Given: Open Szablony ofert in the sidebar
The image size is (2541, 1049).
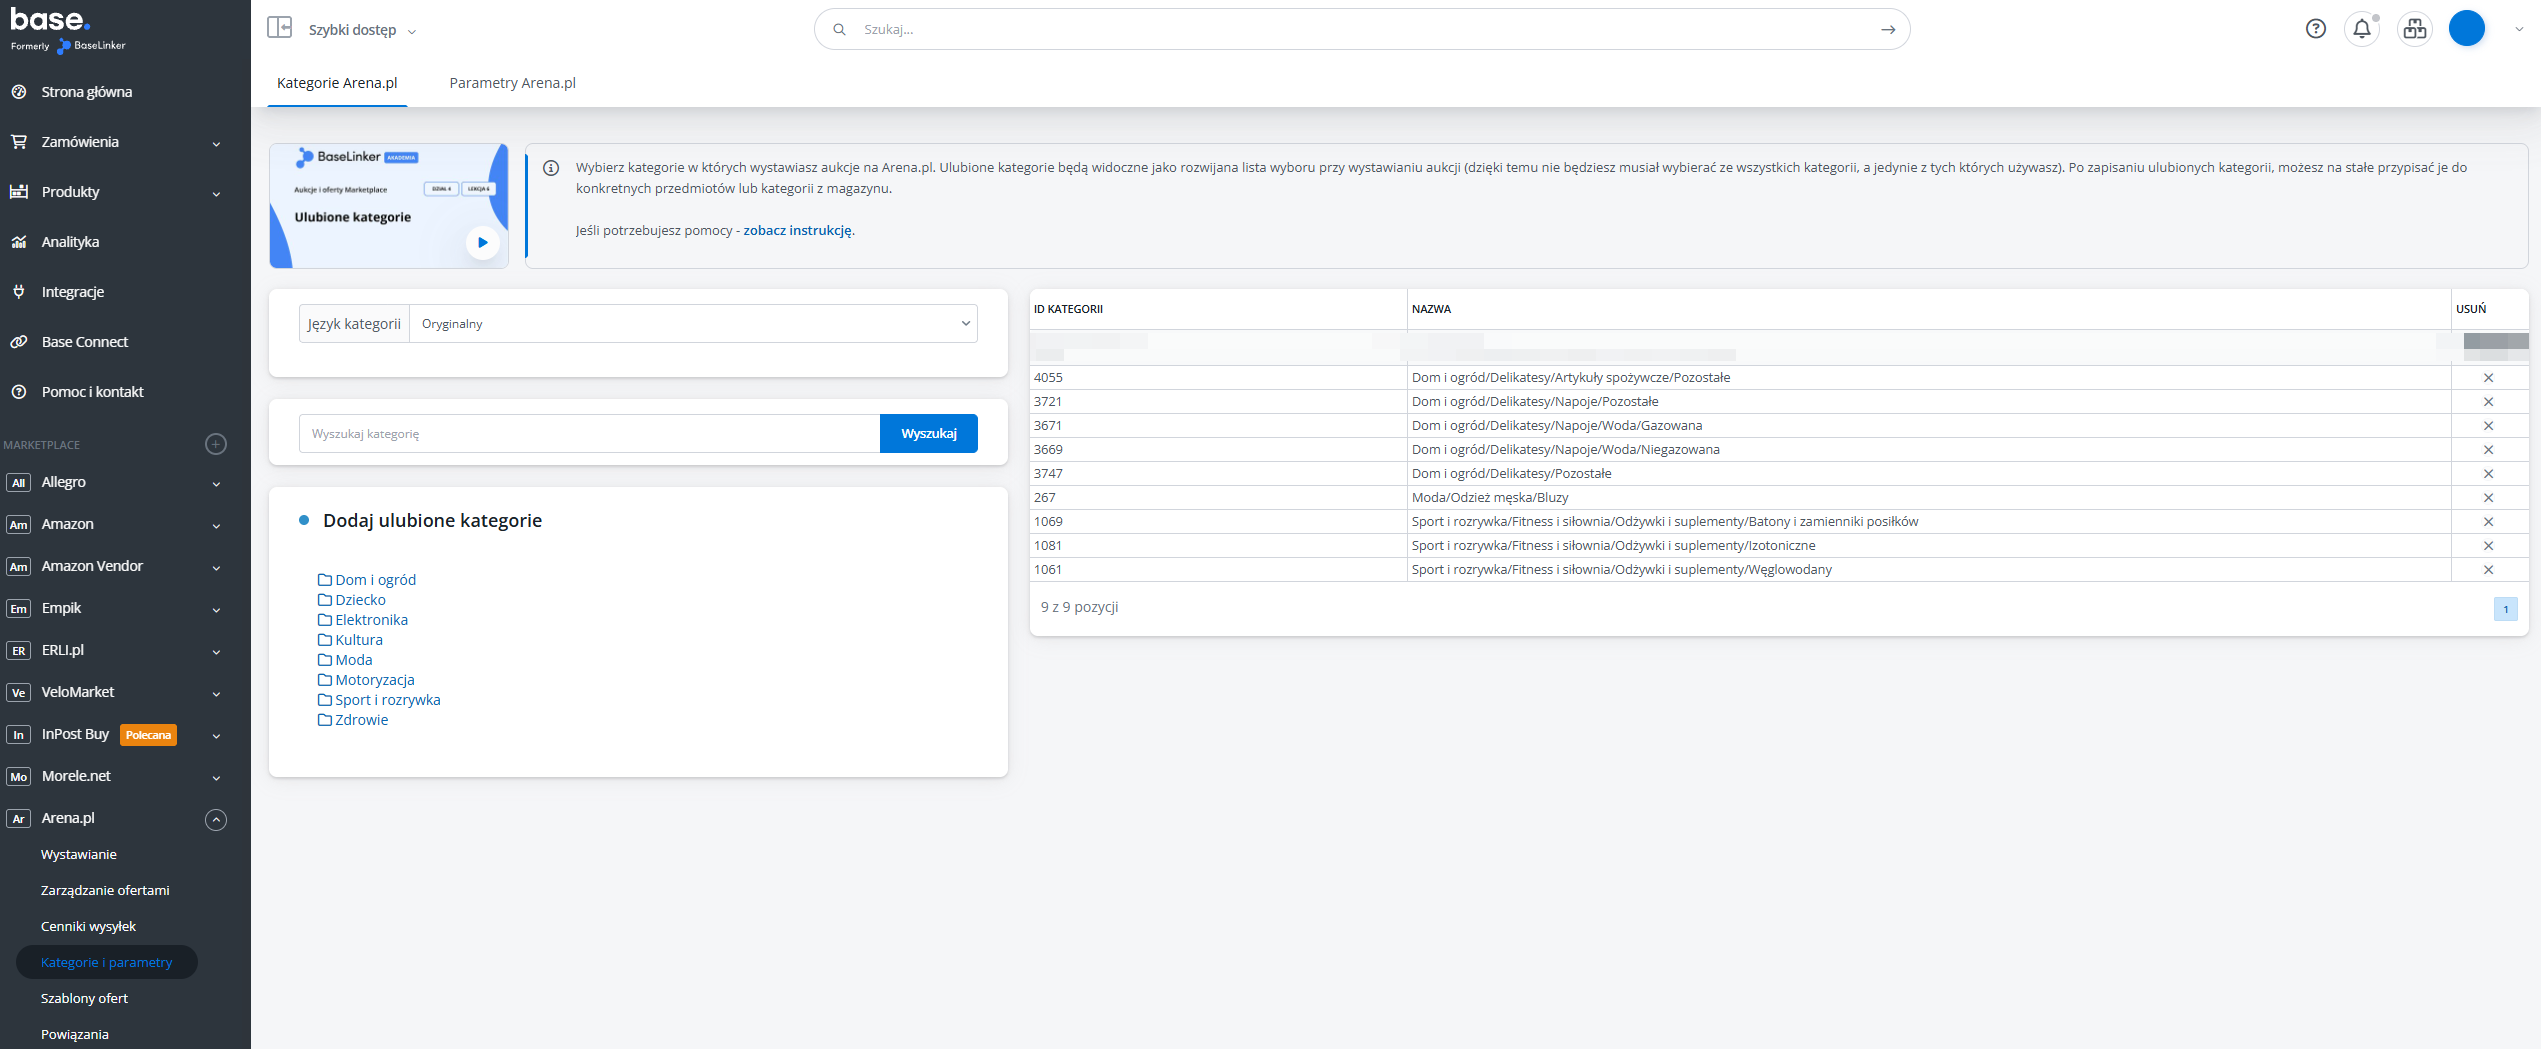Looking at the screenshot, I should click(84, 998).
